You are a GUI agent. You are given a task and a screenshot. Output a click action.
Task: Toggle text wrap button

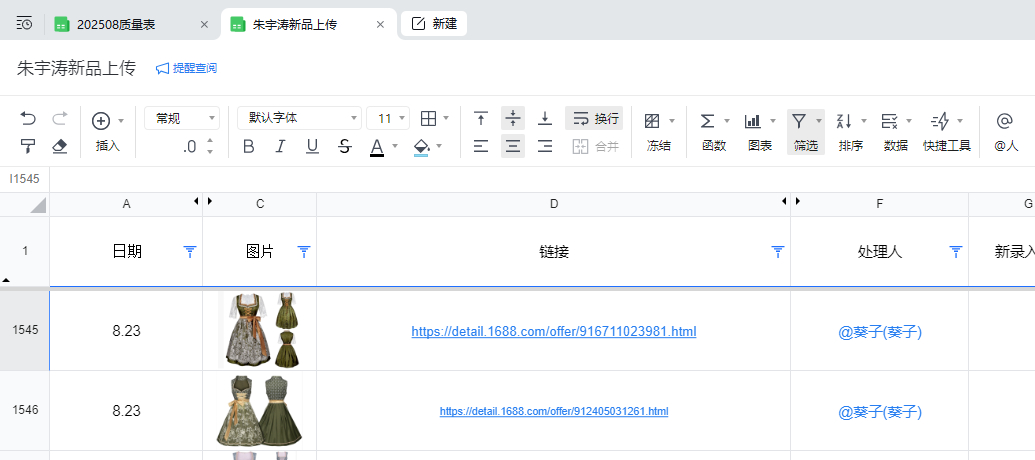click(594, 119)
